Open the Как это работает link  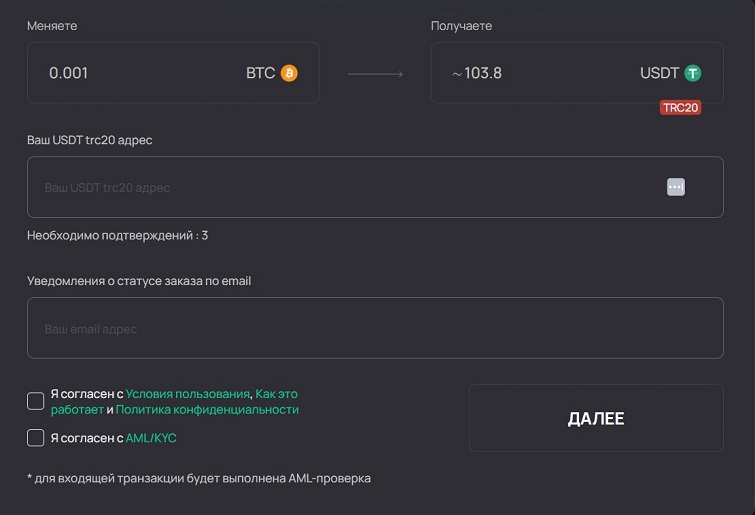(x=277, y=394)
